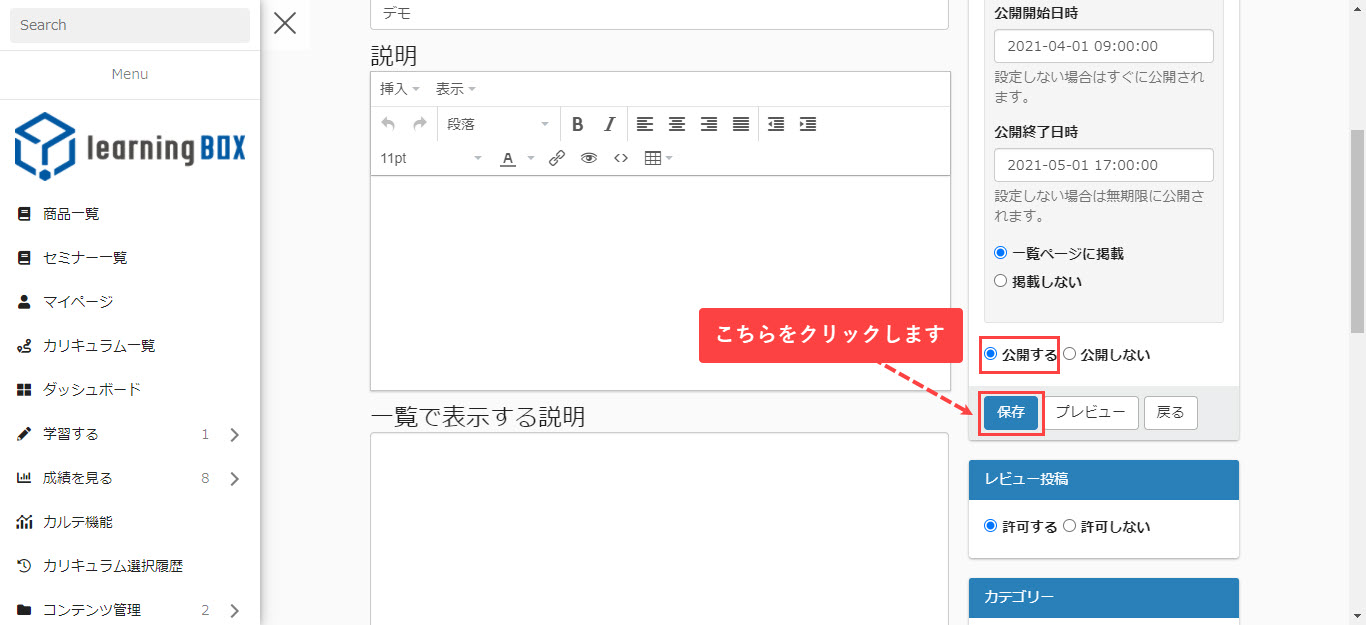Choose 許可しない for review posting
This screenshot has width=1366, height=625.
pyautogui.click(x=1070, y=526)
